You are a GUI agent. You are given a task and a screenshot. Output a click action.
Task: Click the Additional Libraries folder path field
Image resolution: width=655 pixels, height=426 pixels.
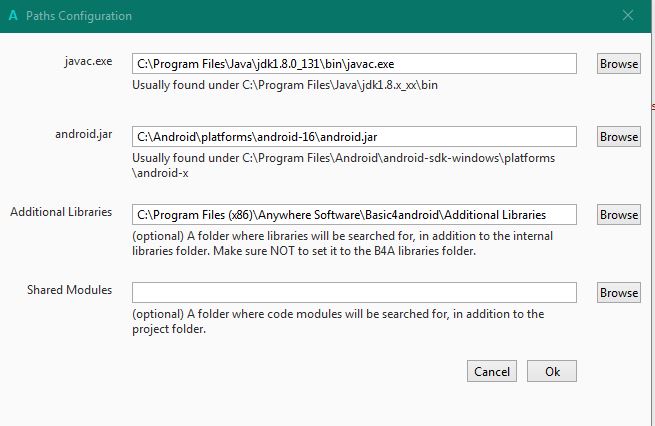click(354, 215)
